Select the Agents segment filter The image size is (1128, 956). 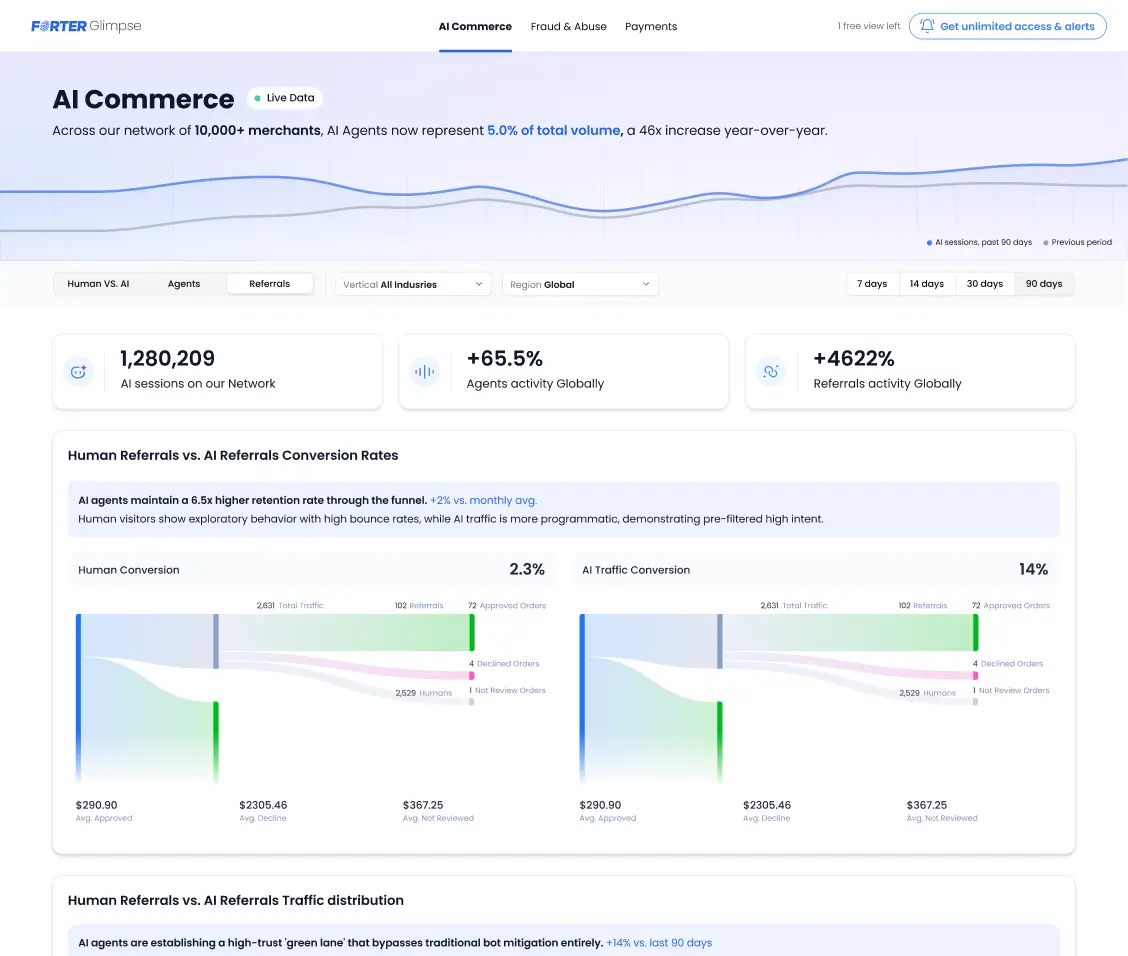(183, 283)
